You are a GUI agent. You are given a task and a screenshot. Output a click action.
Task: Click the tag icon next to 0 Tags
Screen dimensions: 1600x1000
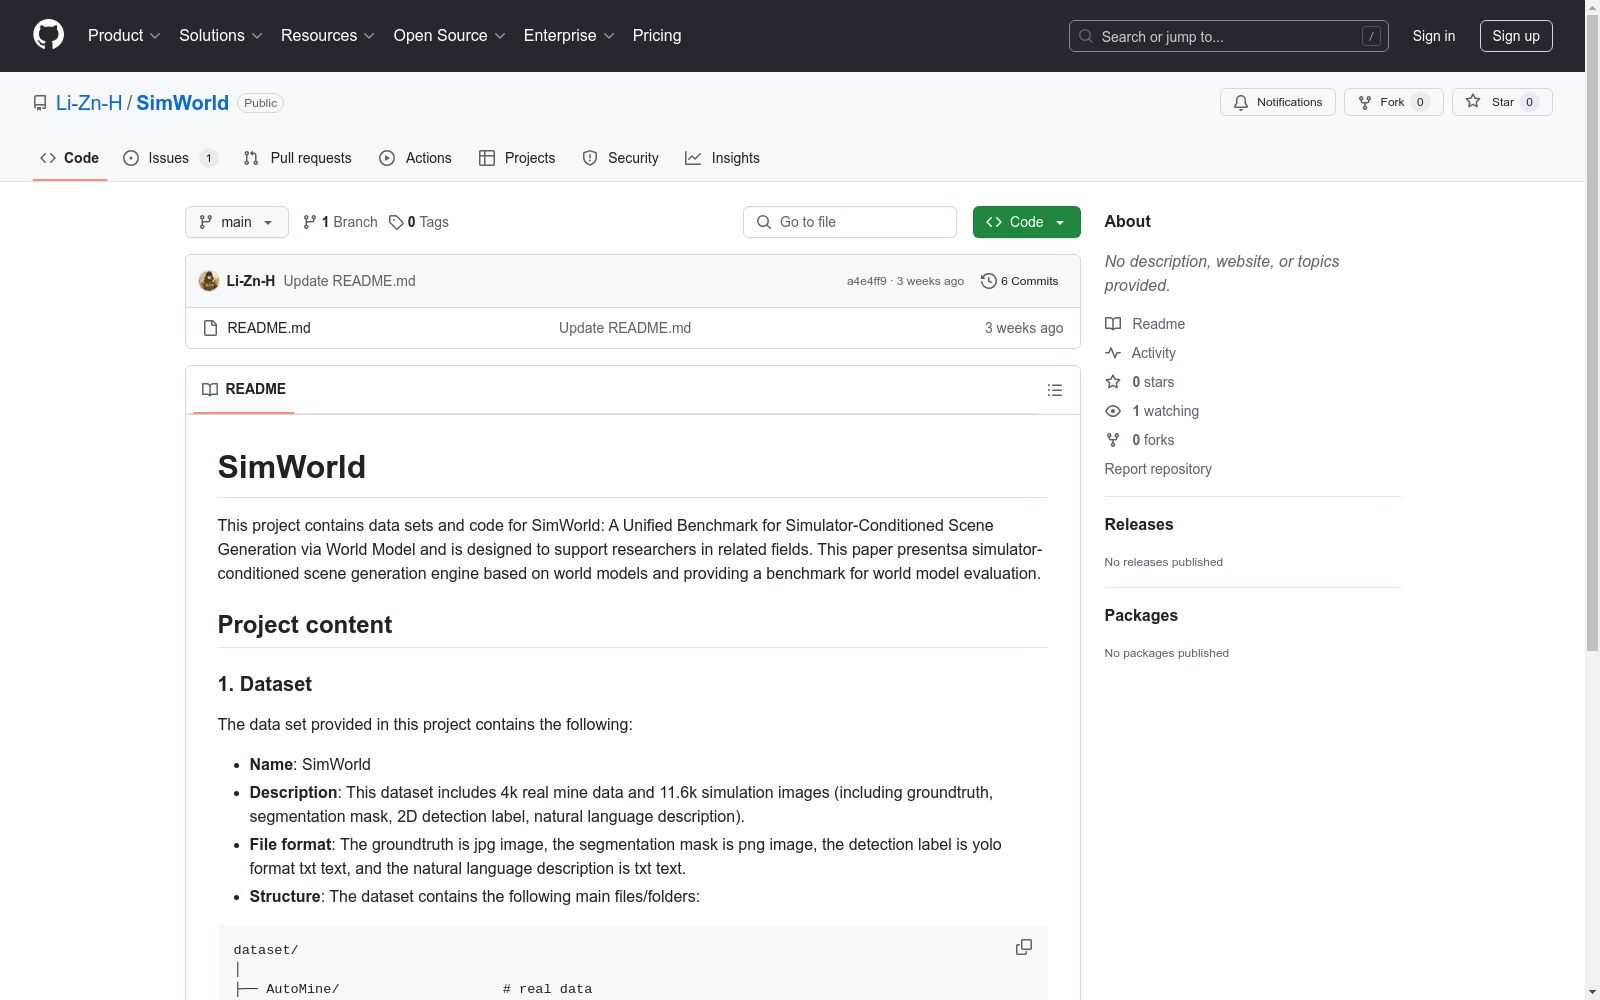396,222
